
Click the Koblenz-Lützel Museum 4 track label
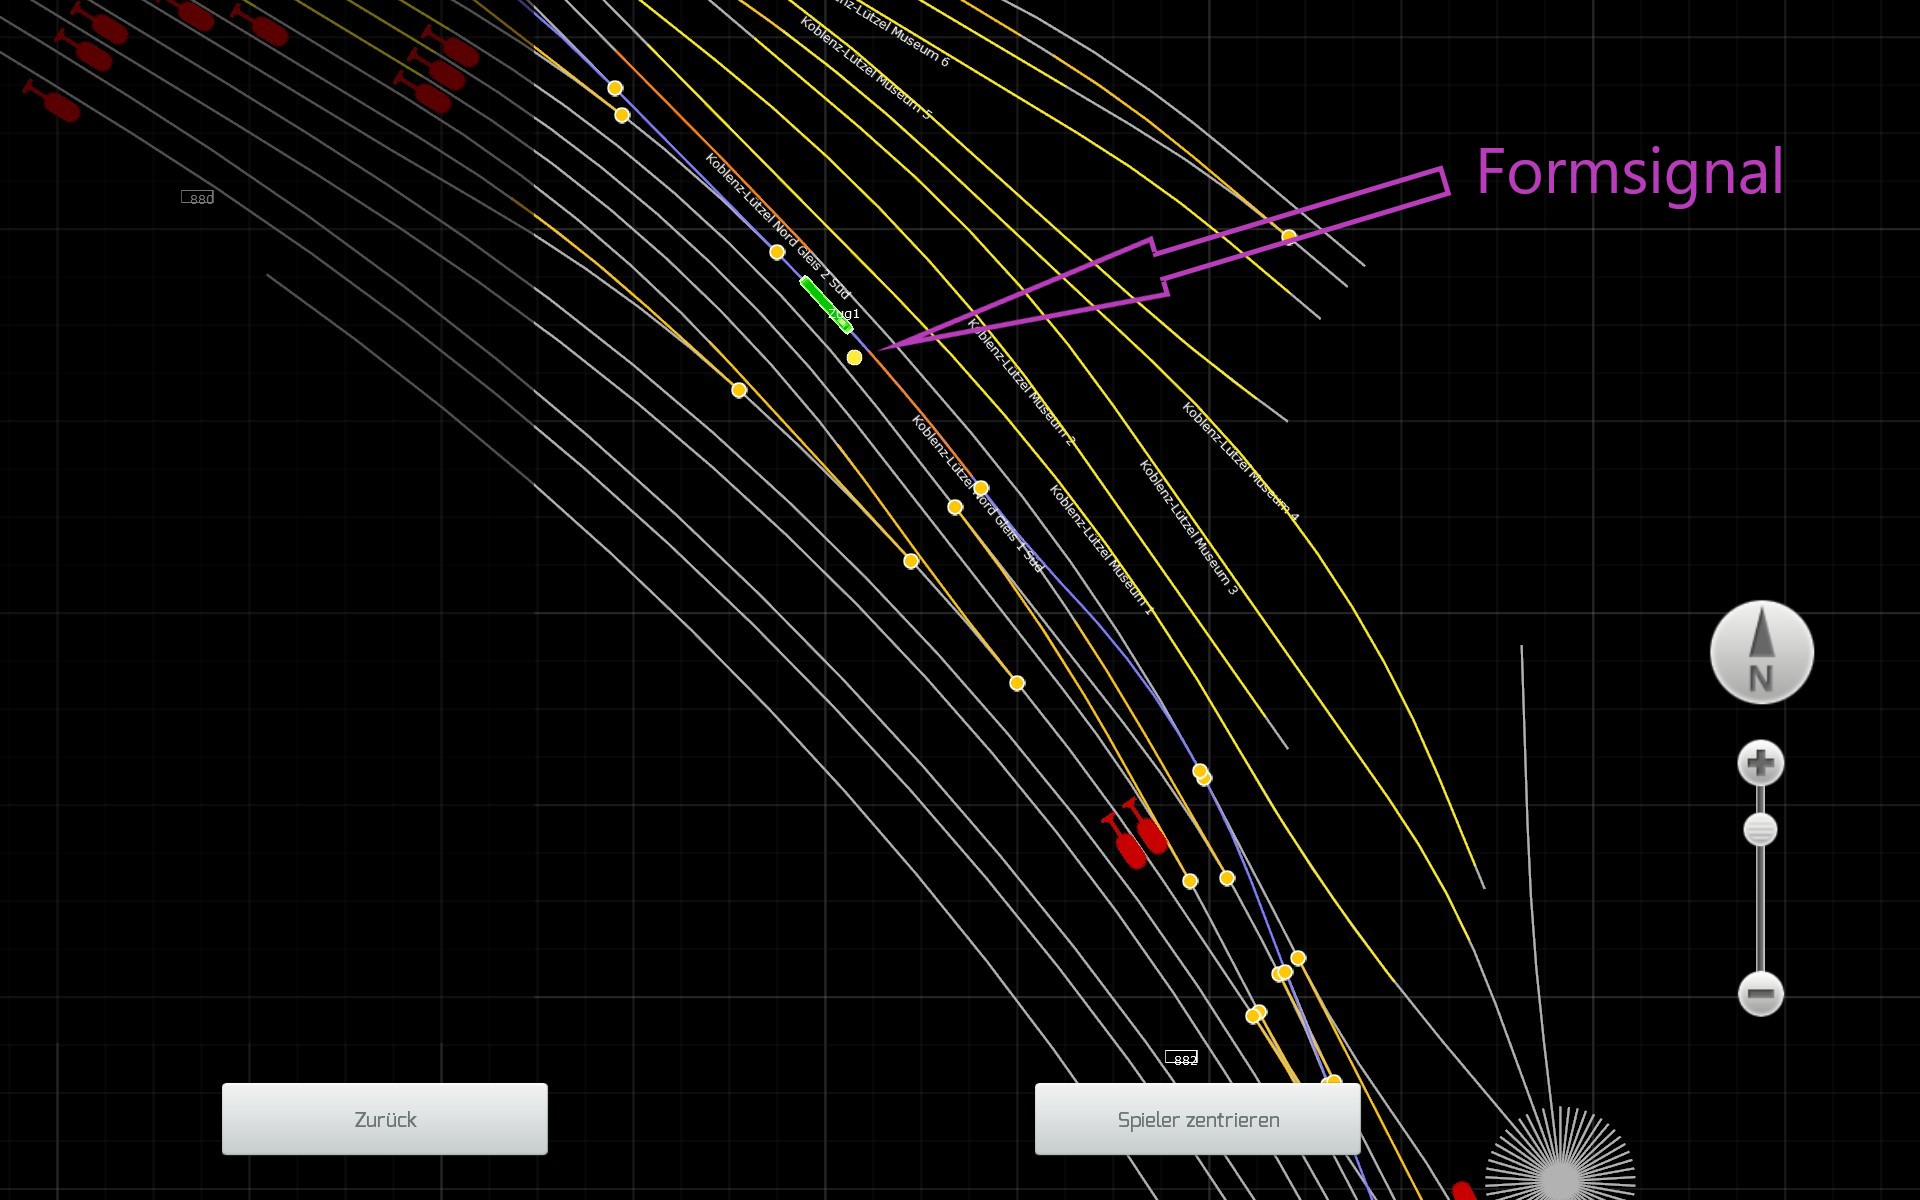coord(1240,462)
